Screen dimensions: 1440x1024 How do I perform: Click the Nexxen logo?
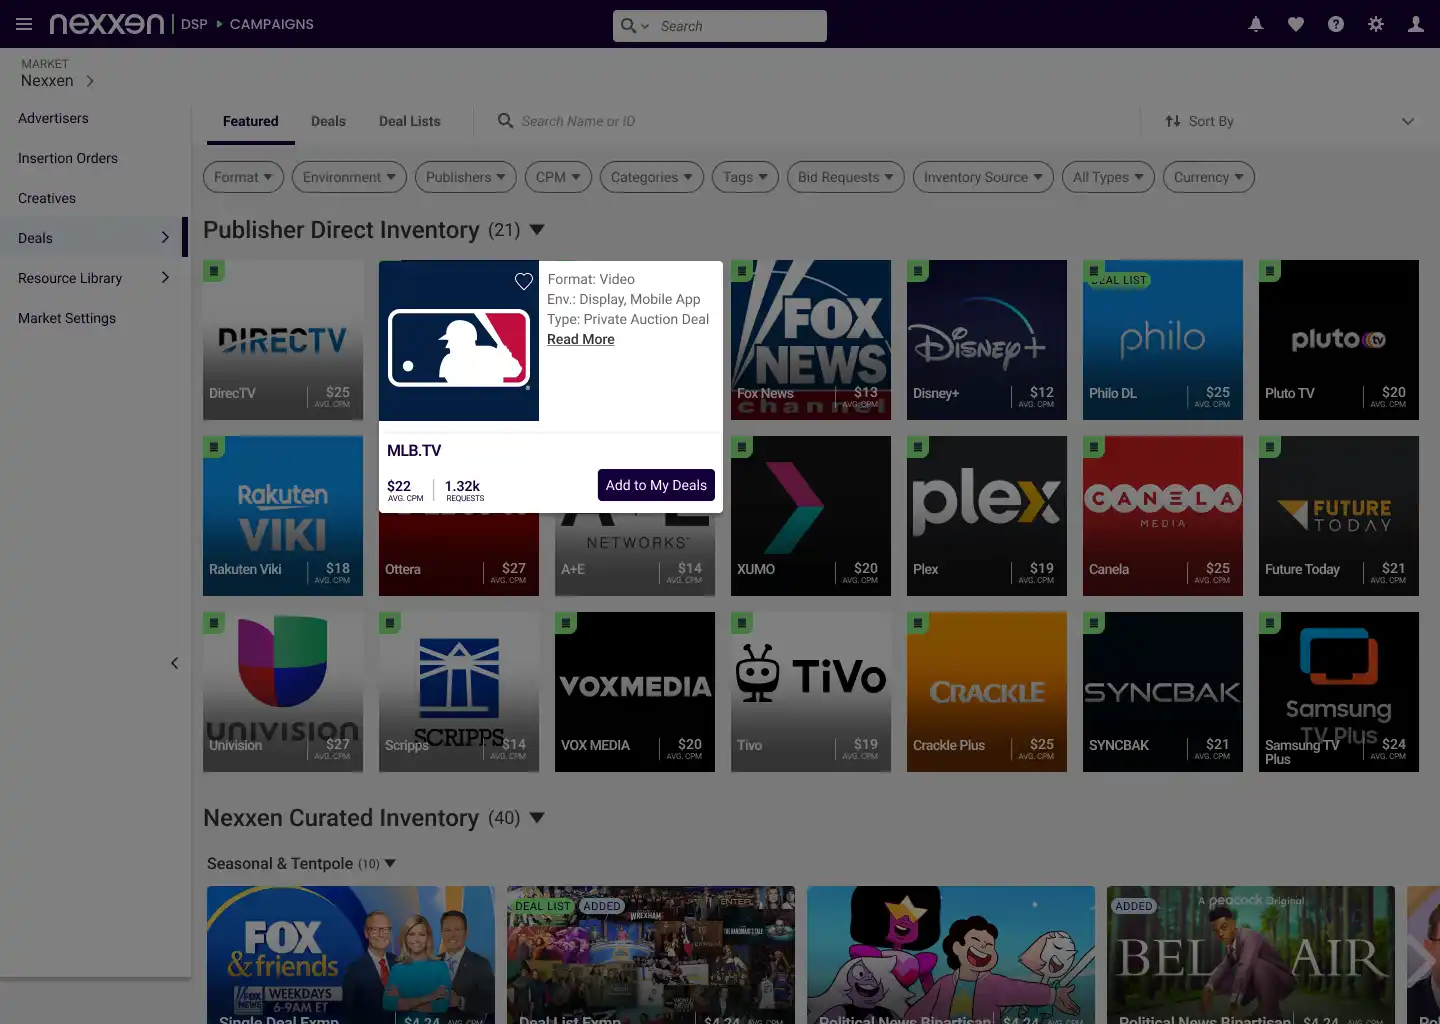click(x=106, y=24)
